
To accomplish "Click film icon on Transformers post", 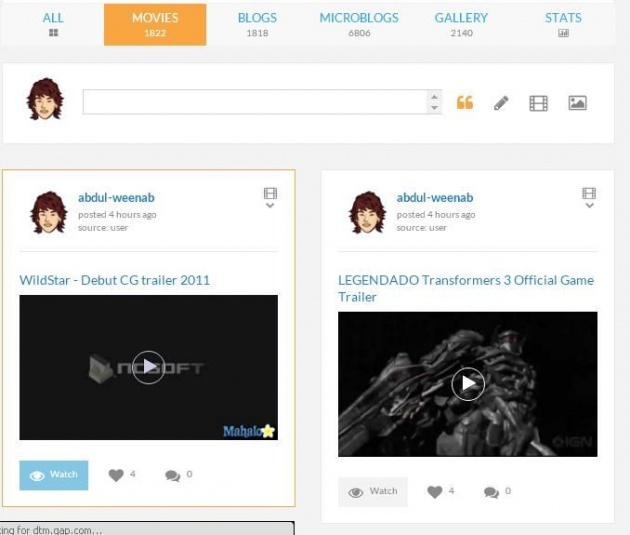I will tap(589, 194).
